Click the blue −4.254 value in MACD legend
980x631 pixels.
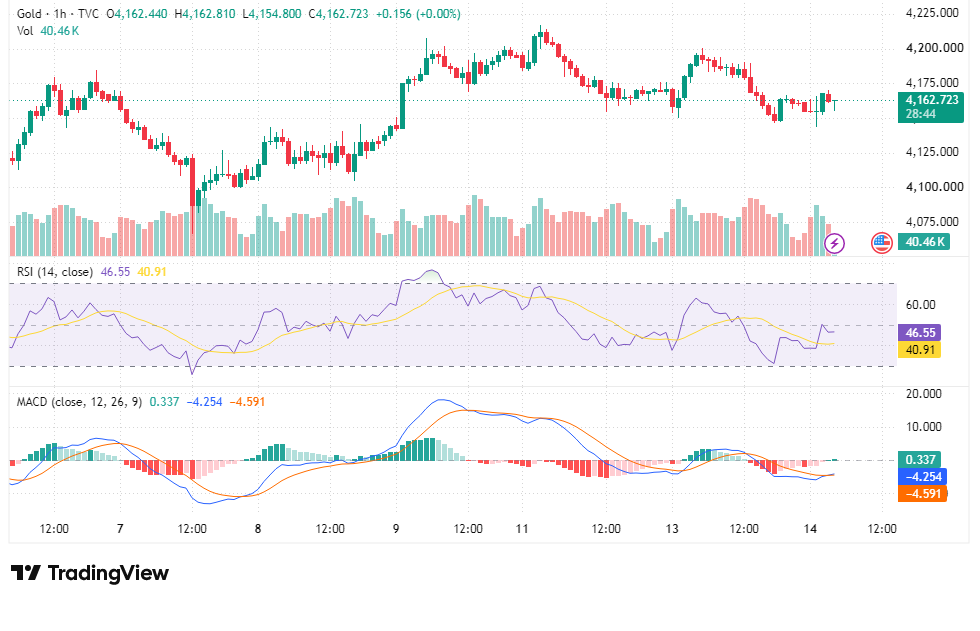pyautogui.click(x=204, y=402)
